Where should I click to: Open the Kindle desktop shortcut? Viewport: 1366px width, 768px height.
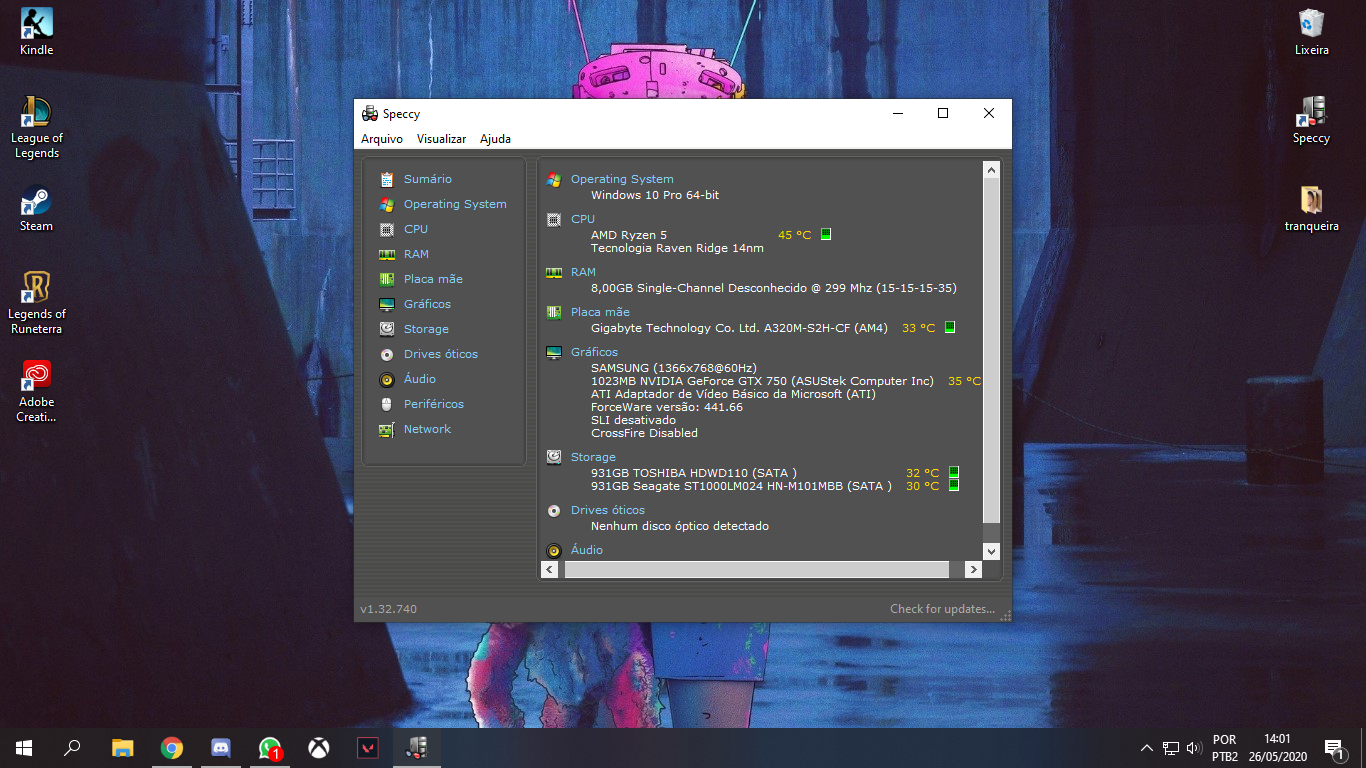(37, 32)
